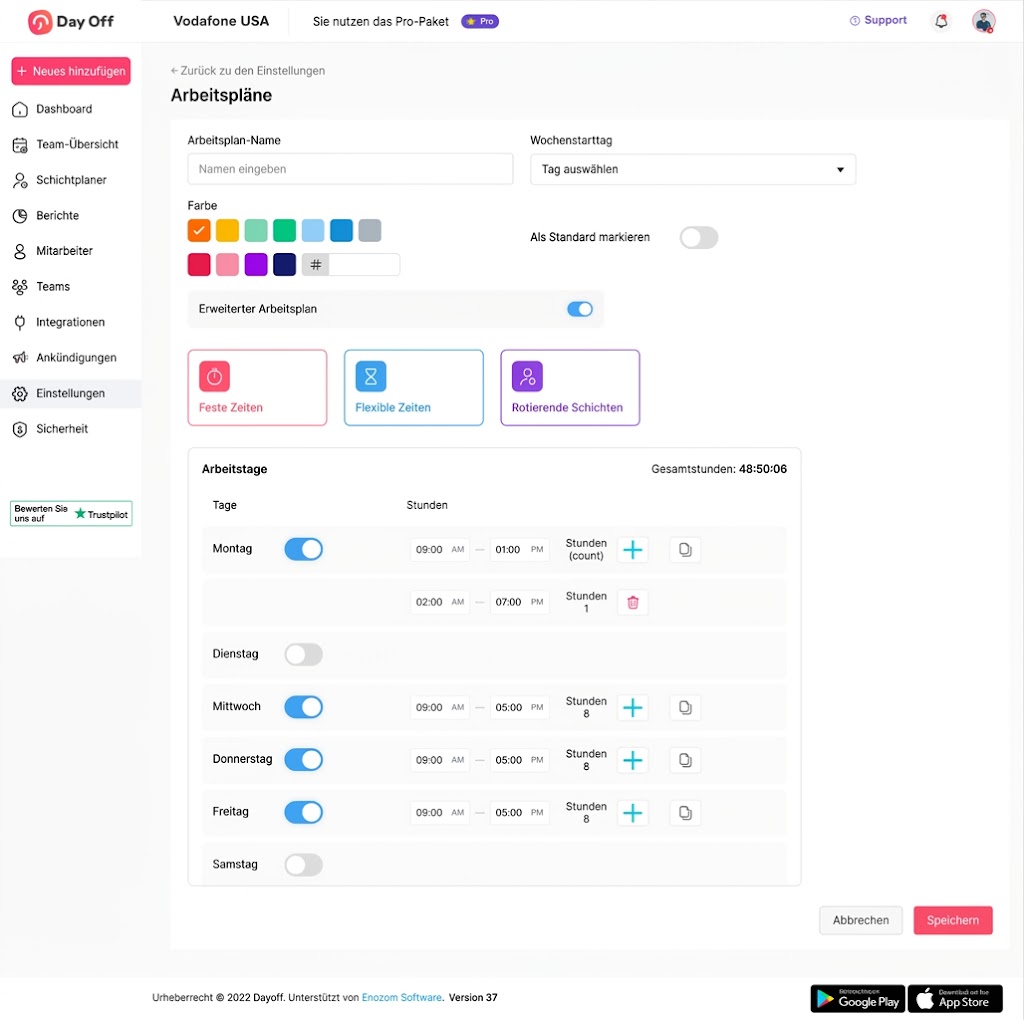Click the Team-Übersicht calendar icon
Screen dimensions: 1024x1020
[x=20, y=145]
